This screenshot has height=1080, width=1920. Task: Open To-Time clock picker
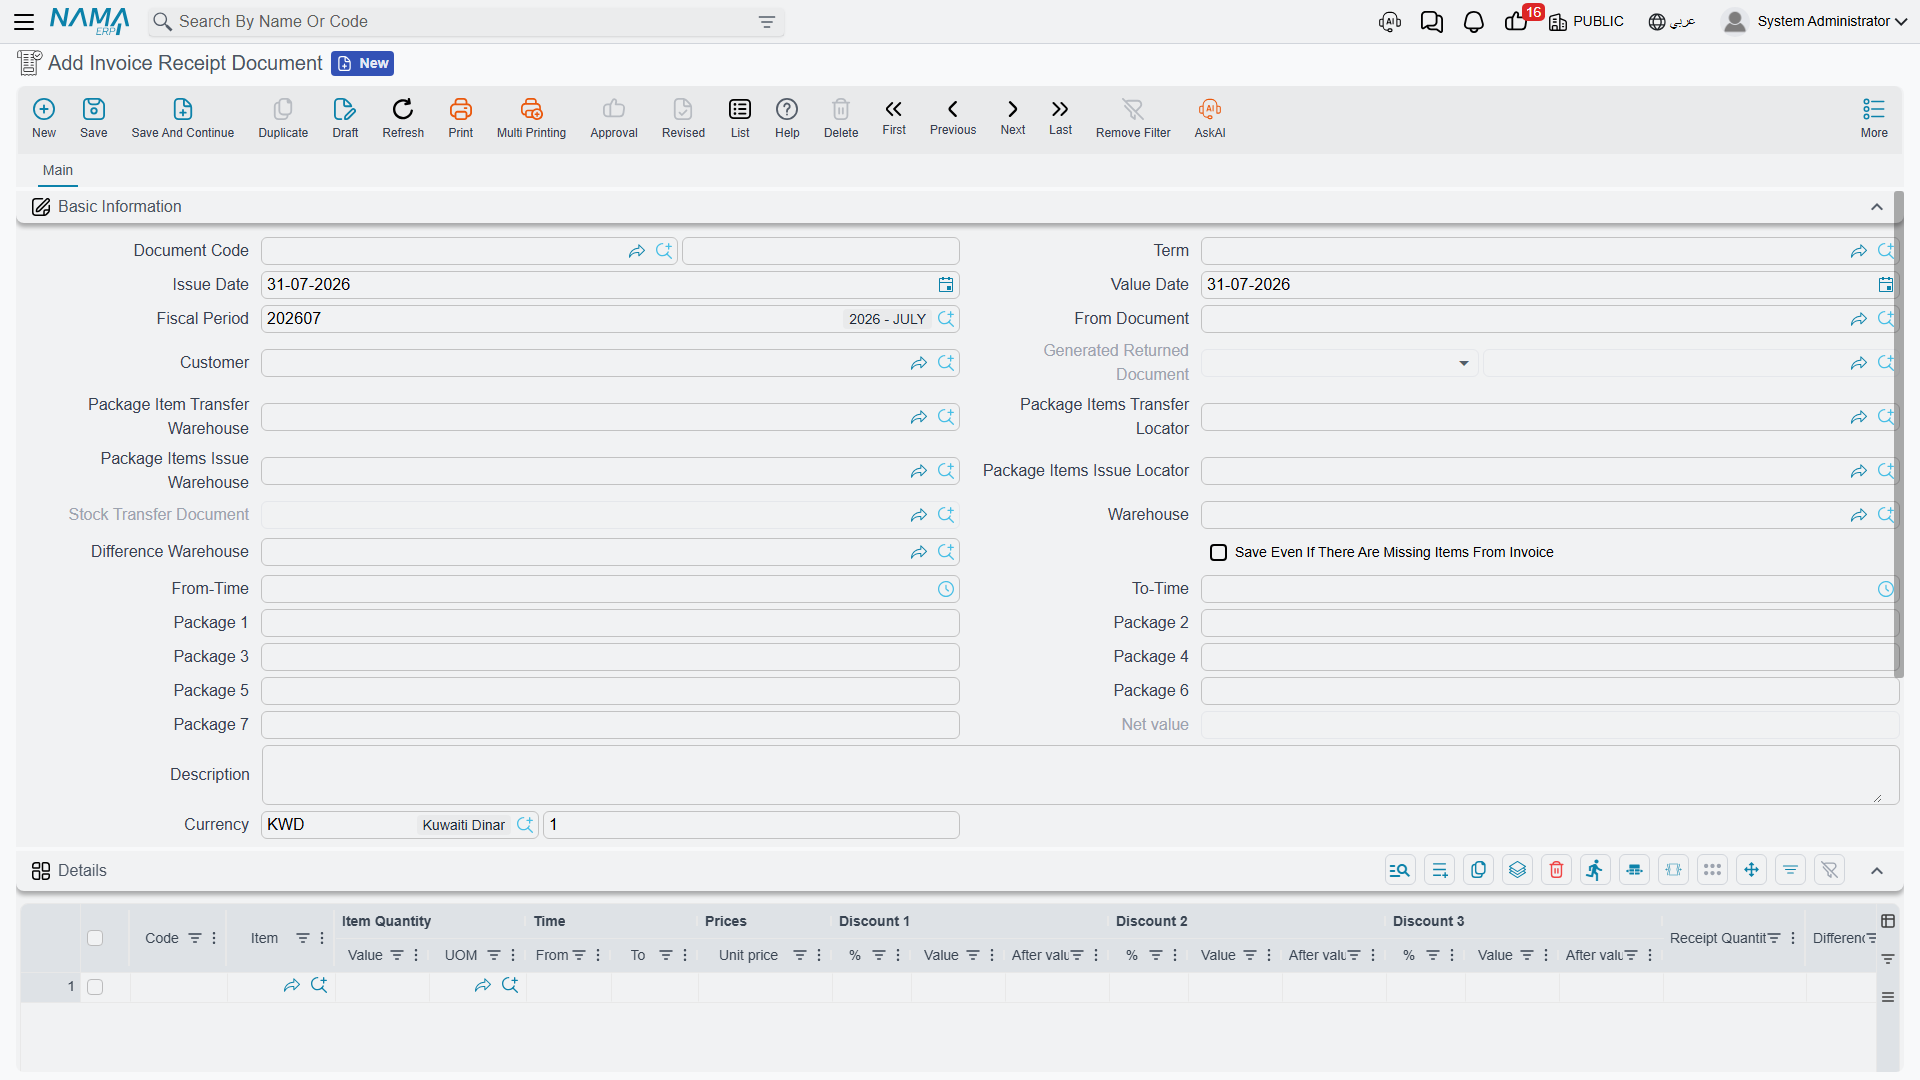coord(1885,589)
